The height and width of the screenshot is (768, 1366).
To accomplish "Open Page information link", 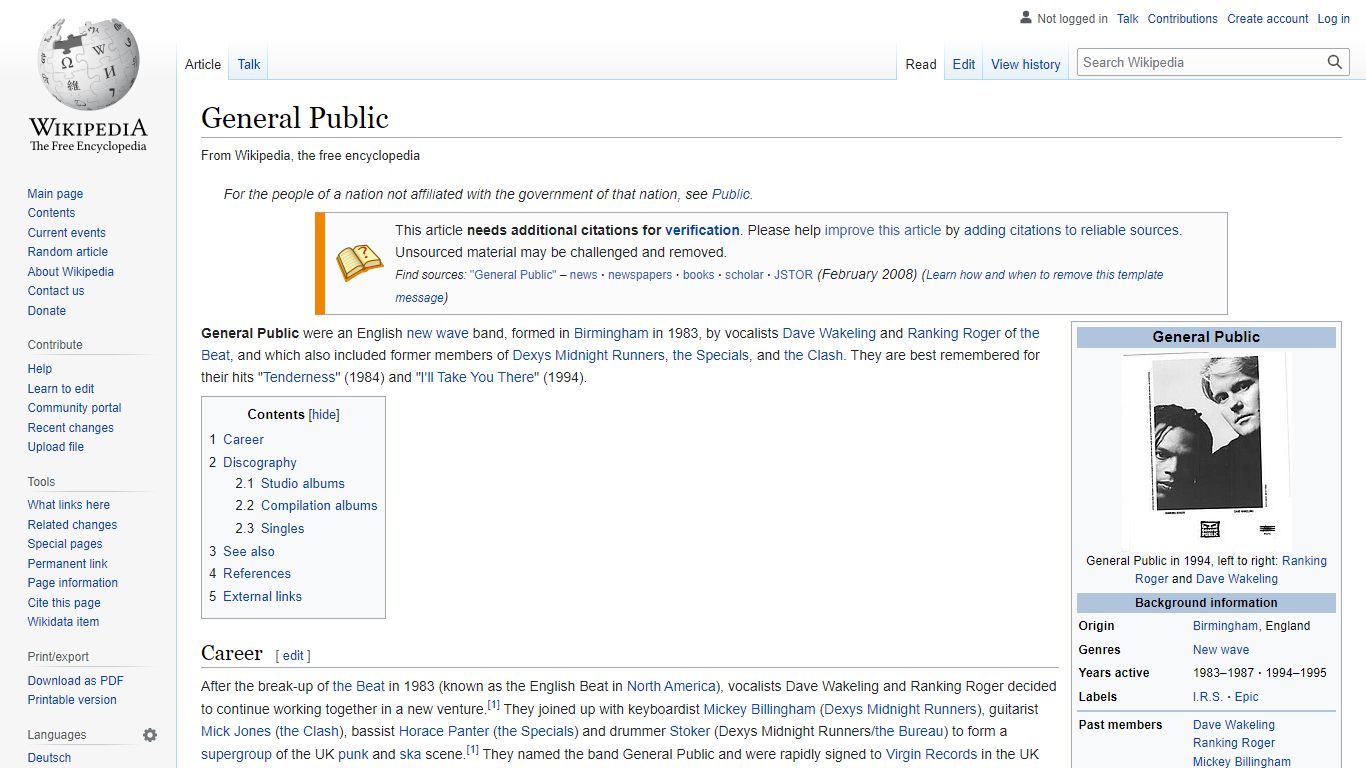I will (72, 583).
